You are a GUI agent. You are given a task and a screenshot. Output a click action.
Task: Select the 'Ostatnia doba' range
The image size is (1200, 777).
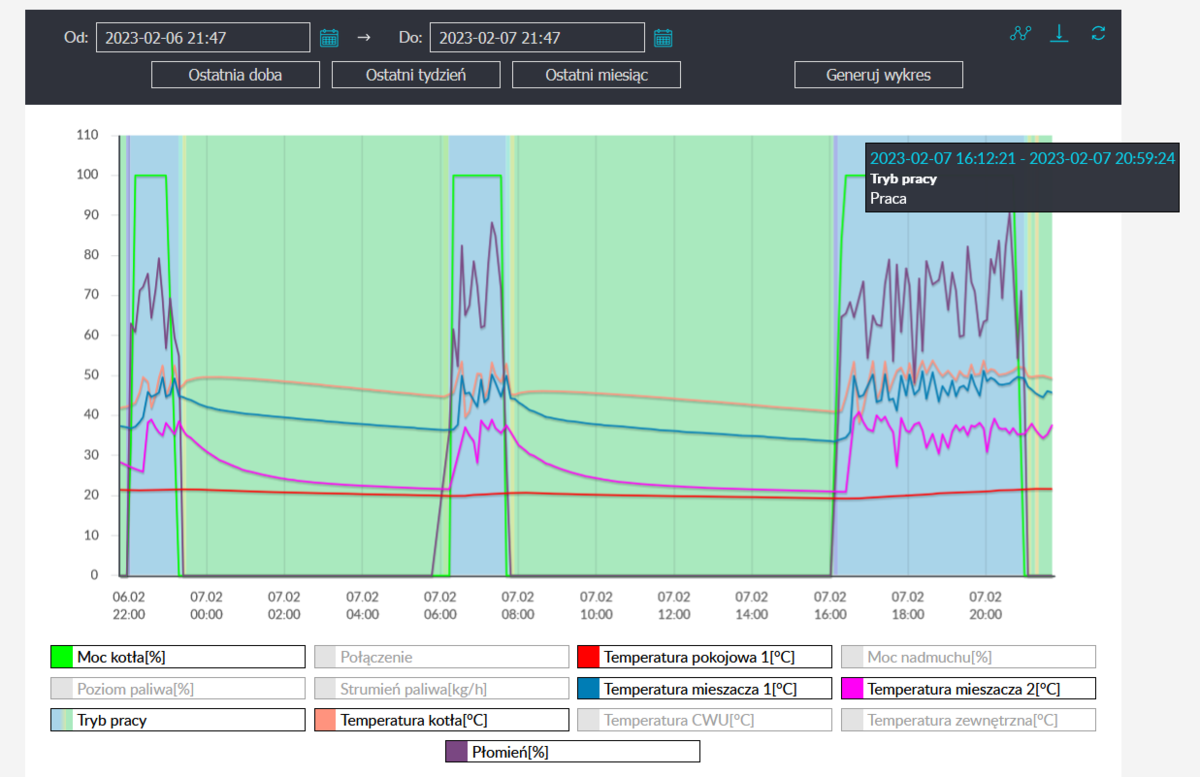pyautogui.click(x=235, y=75)
